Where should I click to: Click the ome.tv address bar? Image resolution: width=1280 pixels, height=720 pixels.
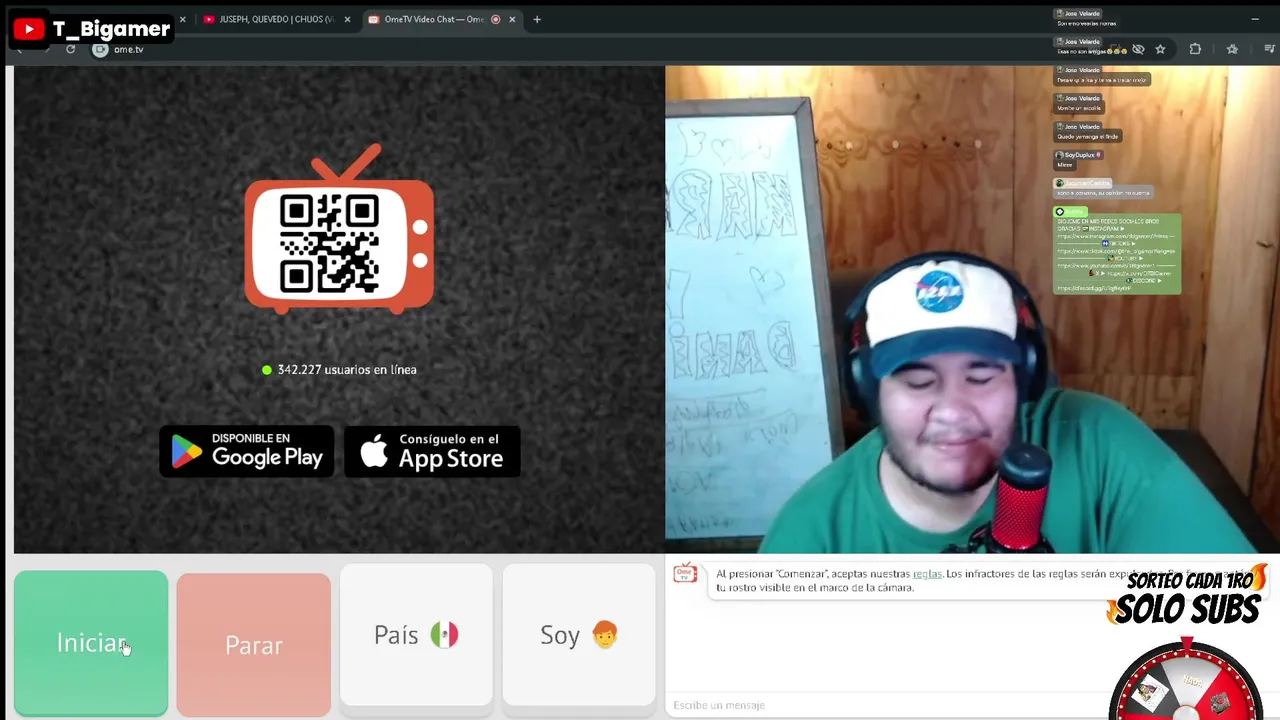[x=600, y=49]
